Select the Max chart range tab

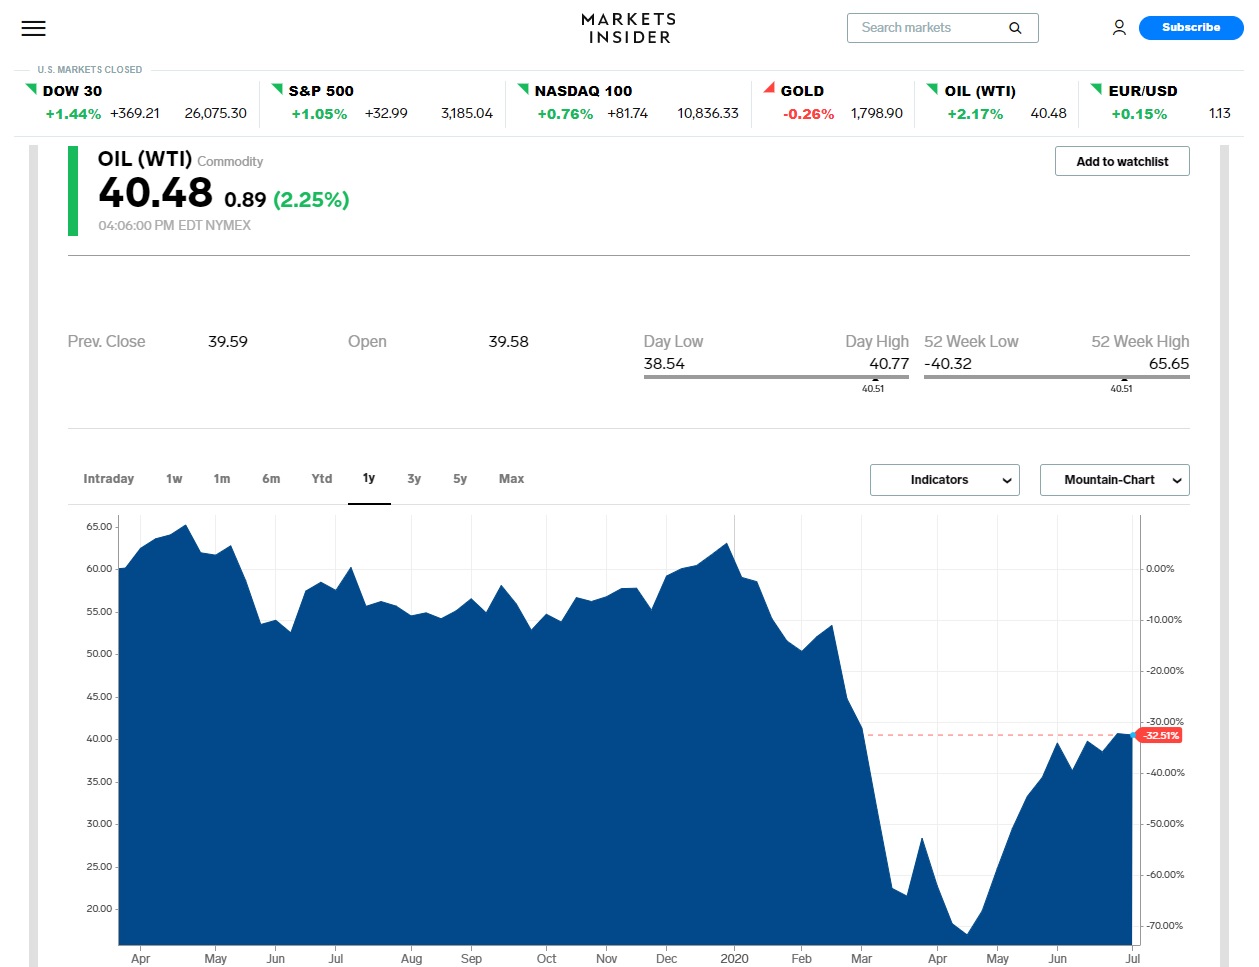point(511,479)
